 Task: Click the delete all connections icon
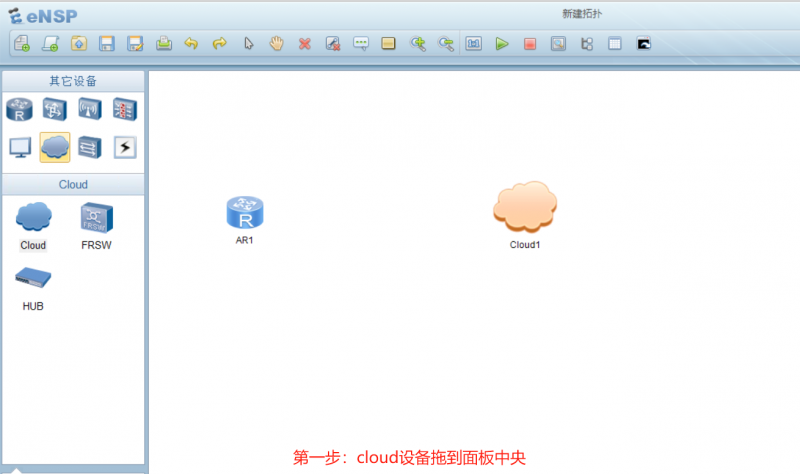click(x=333, y=44)
